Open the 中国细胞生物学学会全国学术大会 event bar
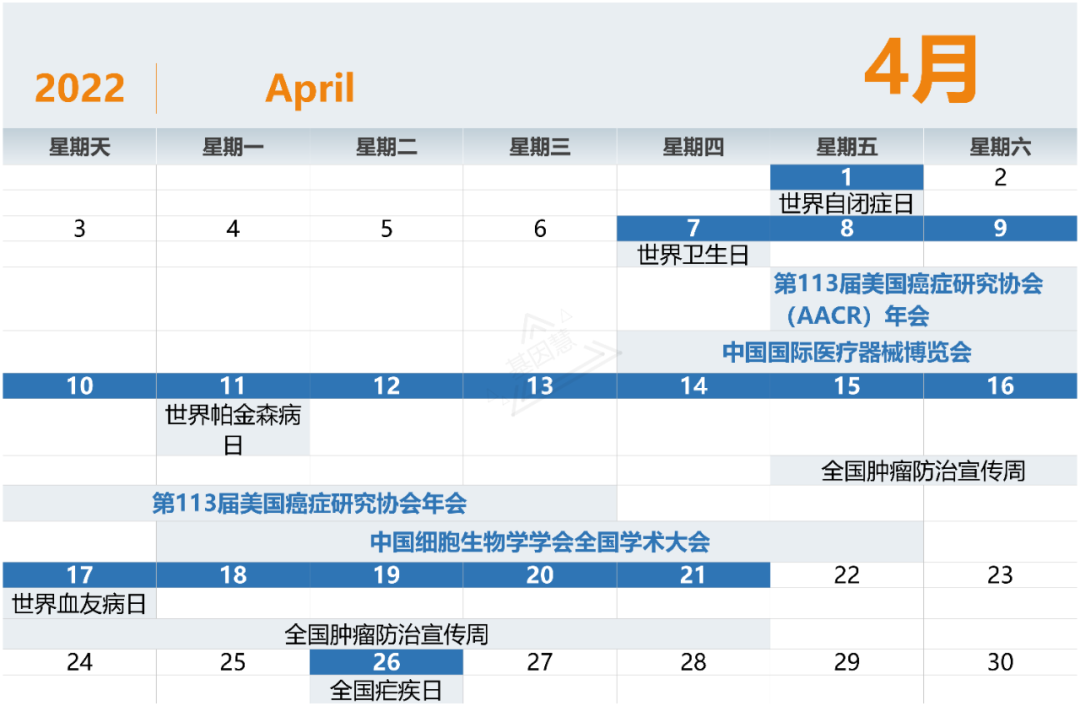Viewport: 1080px width, 706px height. click(x=539, y=542)
